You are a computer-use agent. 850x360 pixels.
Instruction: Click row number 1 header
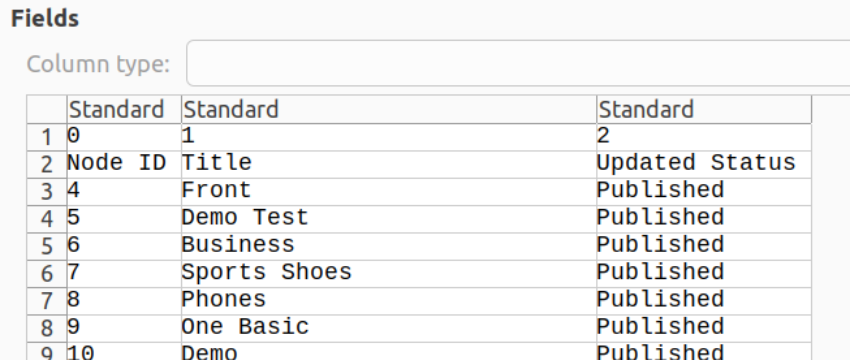coord(47,137)
